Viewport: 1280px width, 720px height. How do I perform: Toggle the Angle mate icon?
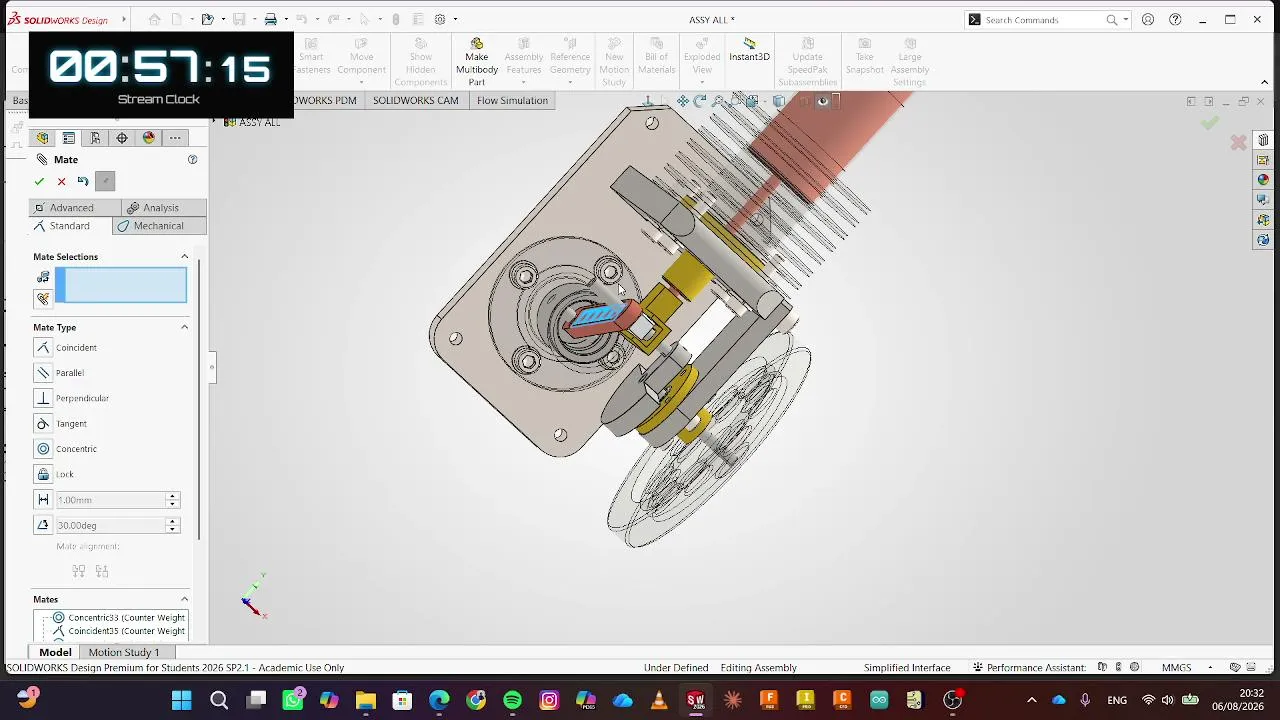43,525
